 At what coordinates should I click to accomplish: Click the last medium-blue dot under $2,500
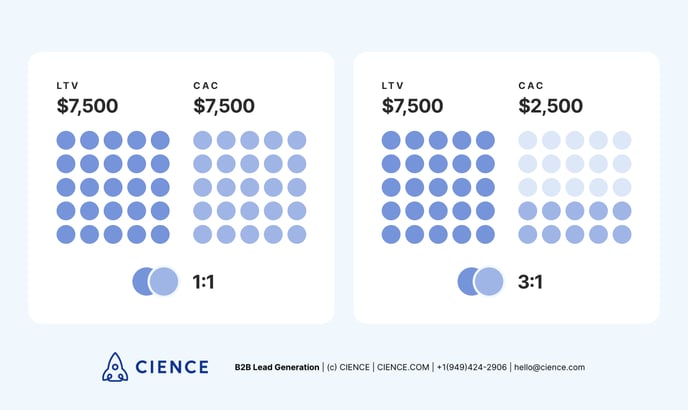[x=622, y=234]
